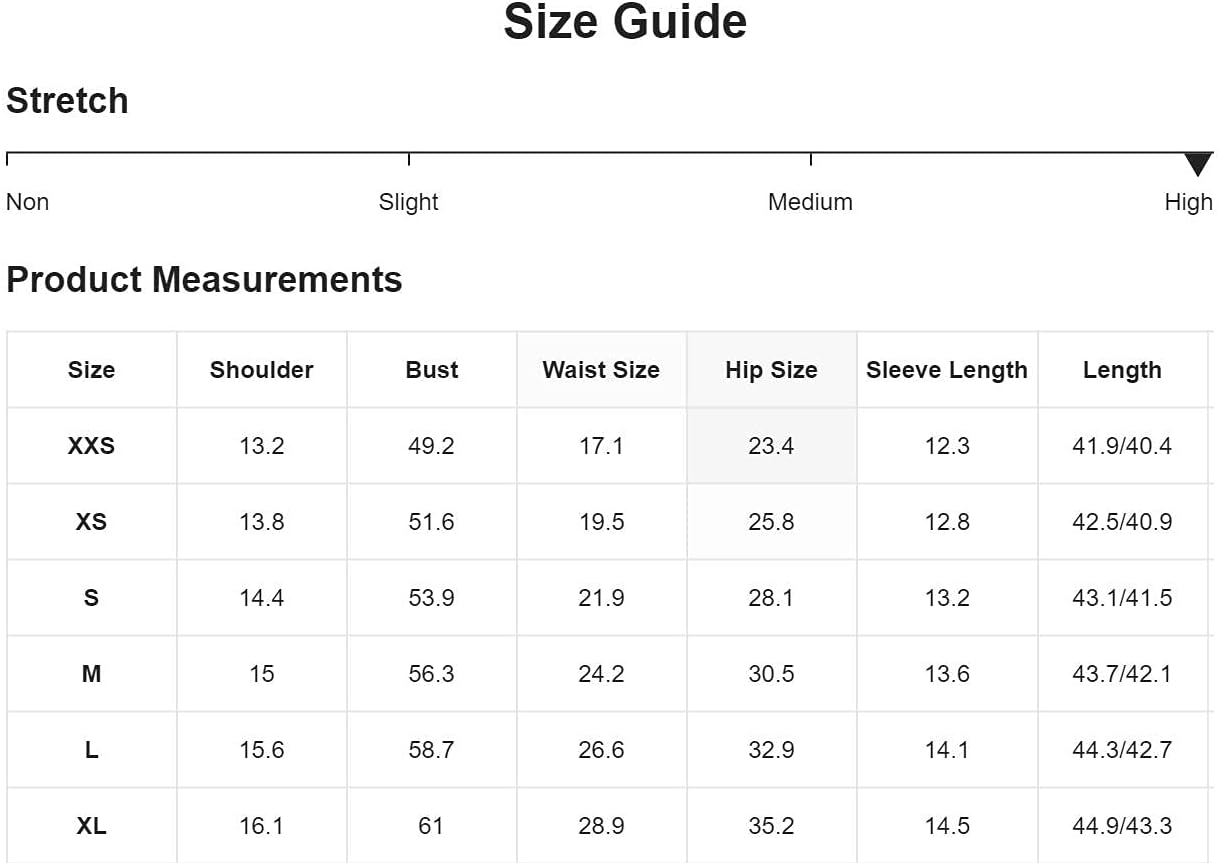Click the Length column header
This screenshot has width=1219, height=863.
click(x=1122, y=370)
